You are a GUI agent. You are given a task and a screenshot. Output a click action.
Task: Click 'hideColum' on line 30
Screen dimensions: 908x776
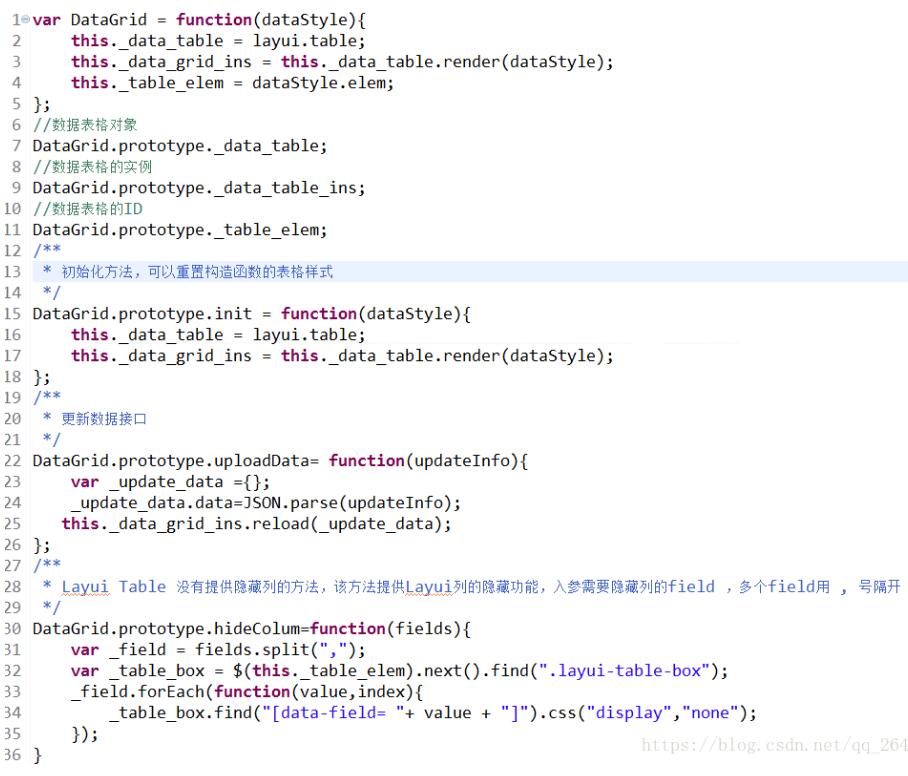tap(257, 629)
